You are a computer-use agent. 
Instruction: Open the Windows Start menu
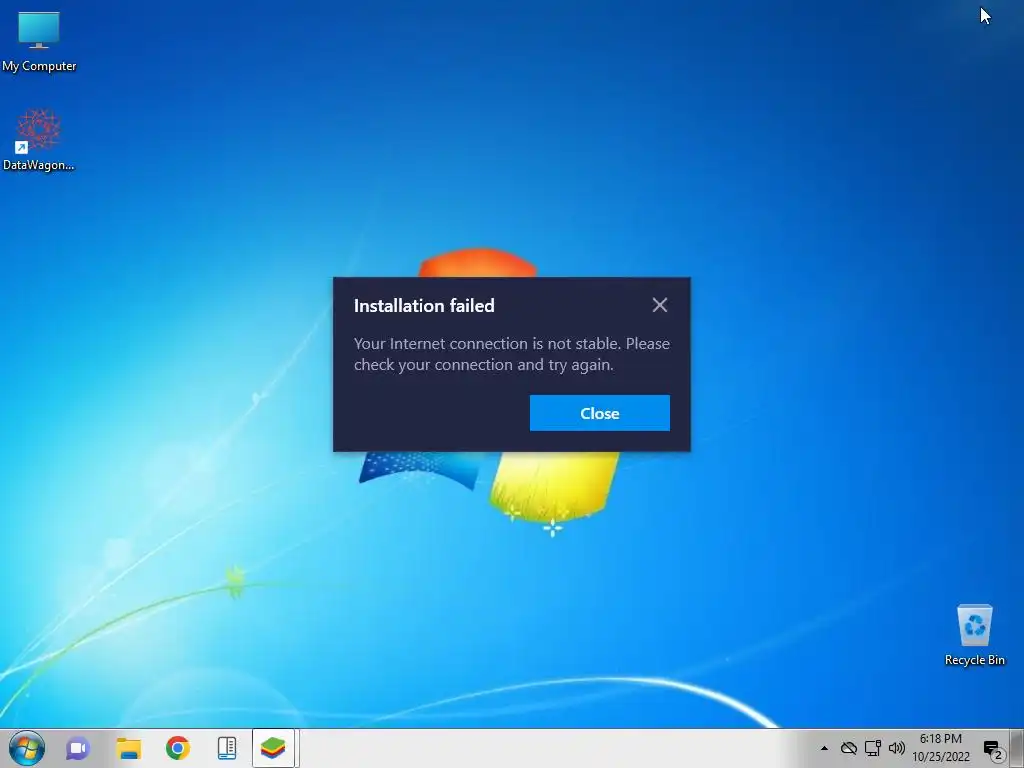27,748
